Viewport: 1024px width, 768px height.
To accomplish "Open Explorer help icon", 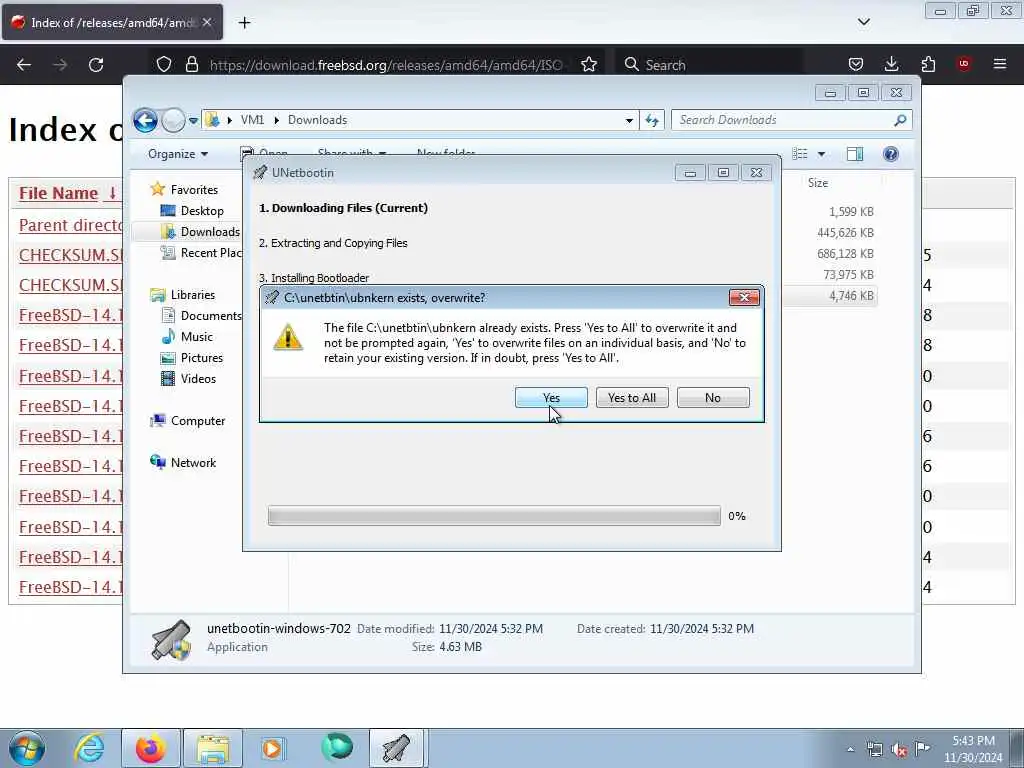I will point(891,154).
